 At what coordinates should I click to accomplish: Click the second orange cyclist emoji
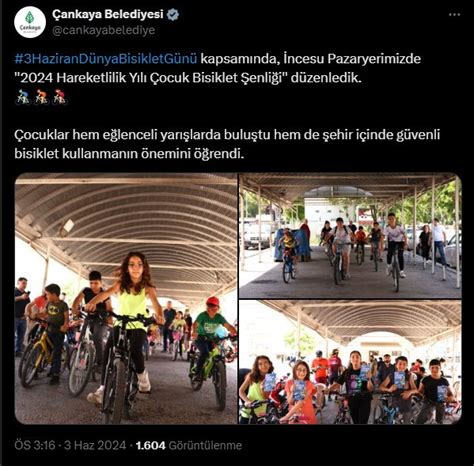[x=41, y=97]
